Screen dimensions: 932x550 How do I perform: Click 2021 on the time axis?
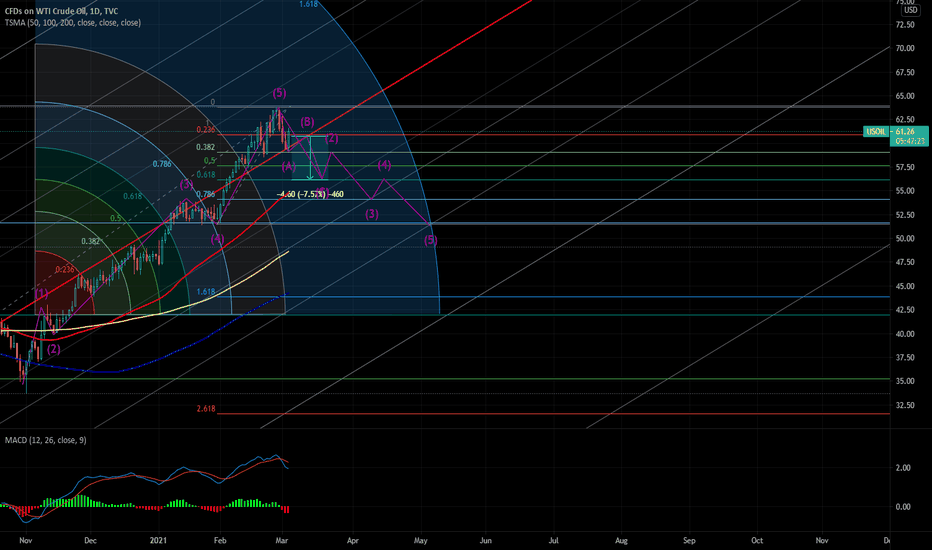coord(158,540)
